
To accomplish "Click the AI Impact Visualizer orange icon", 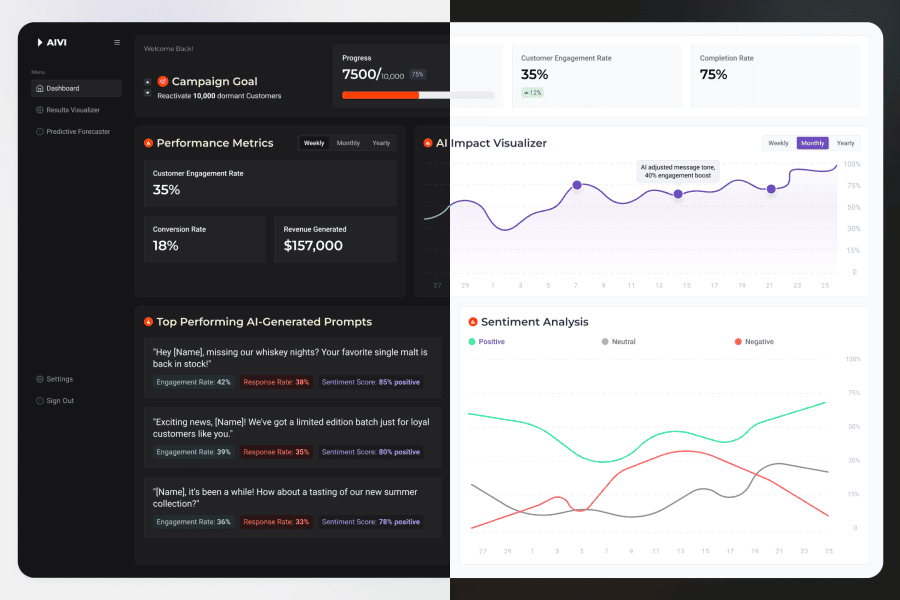I will click(428, 143).
